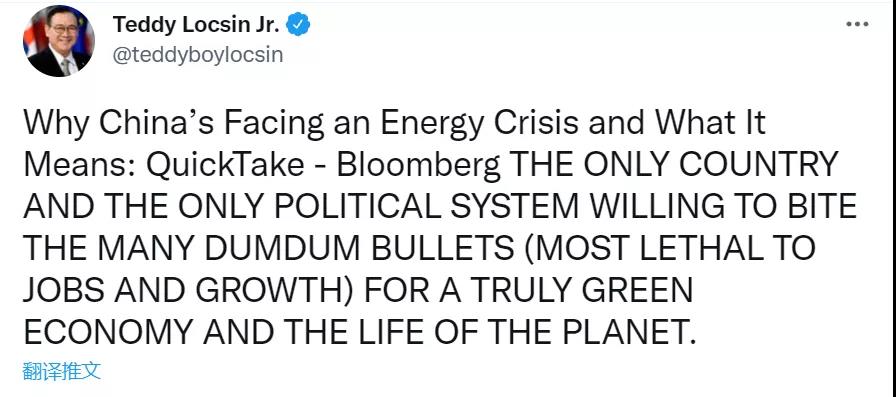Click the 翻译推文 translate tweet link
The height and width of the screenshot is (397, 896).
click(62, 371)
